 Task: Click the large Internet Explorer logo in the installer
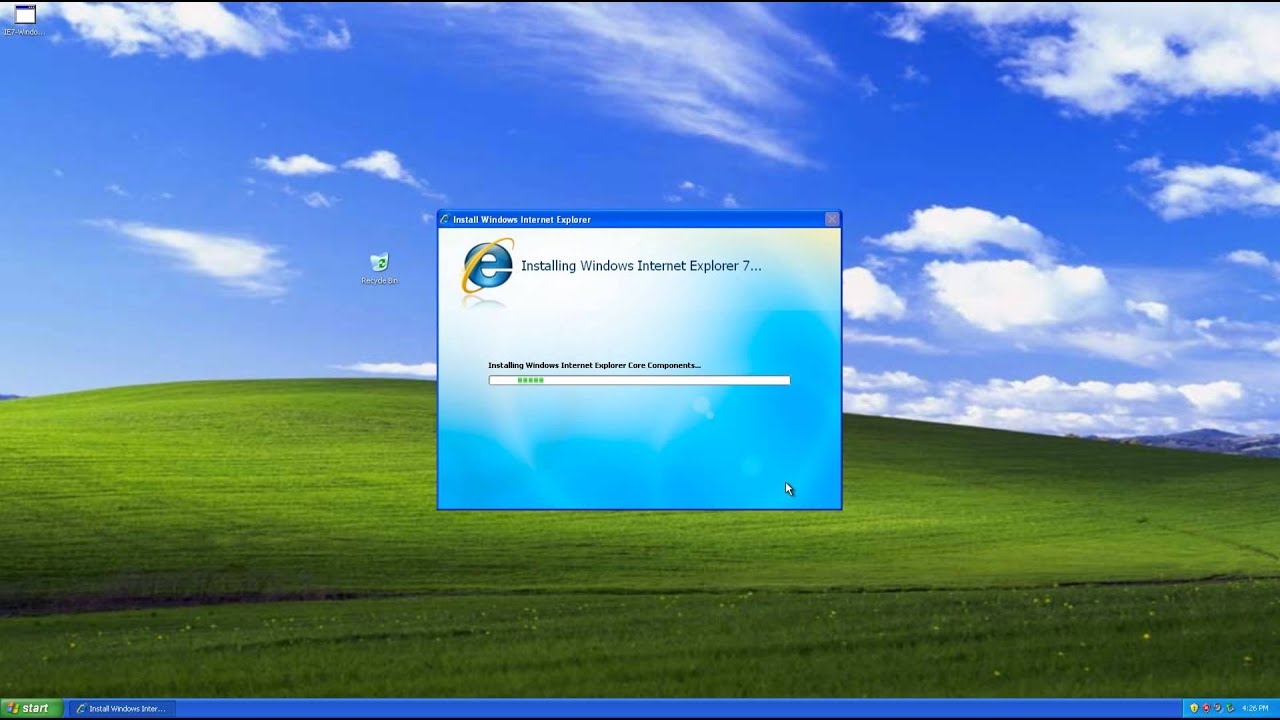click(x=488, y=266)
